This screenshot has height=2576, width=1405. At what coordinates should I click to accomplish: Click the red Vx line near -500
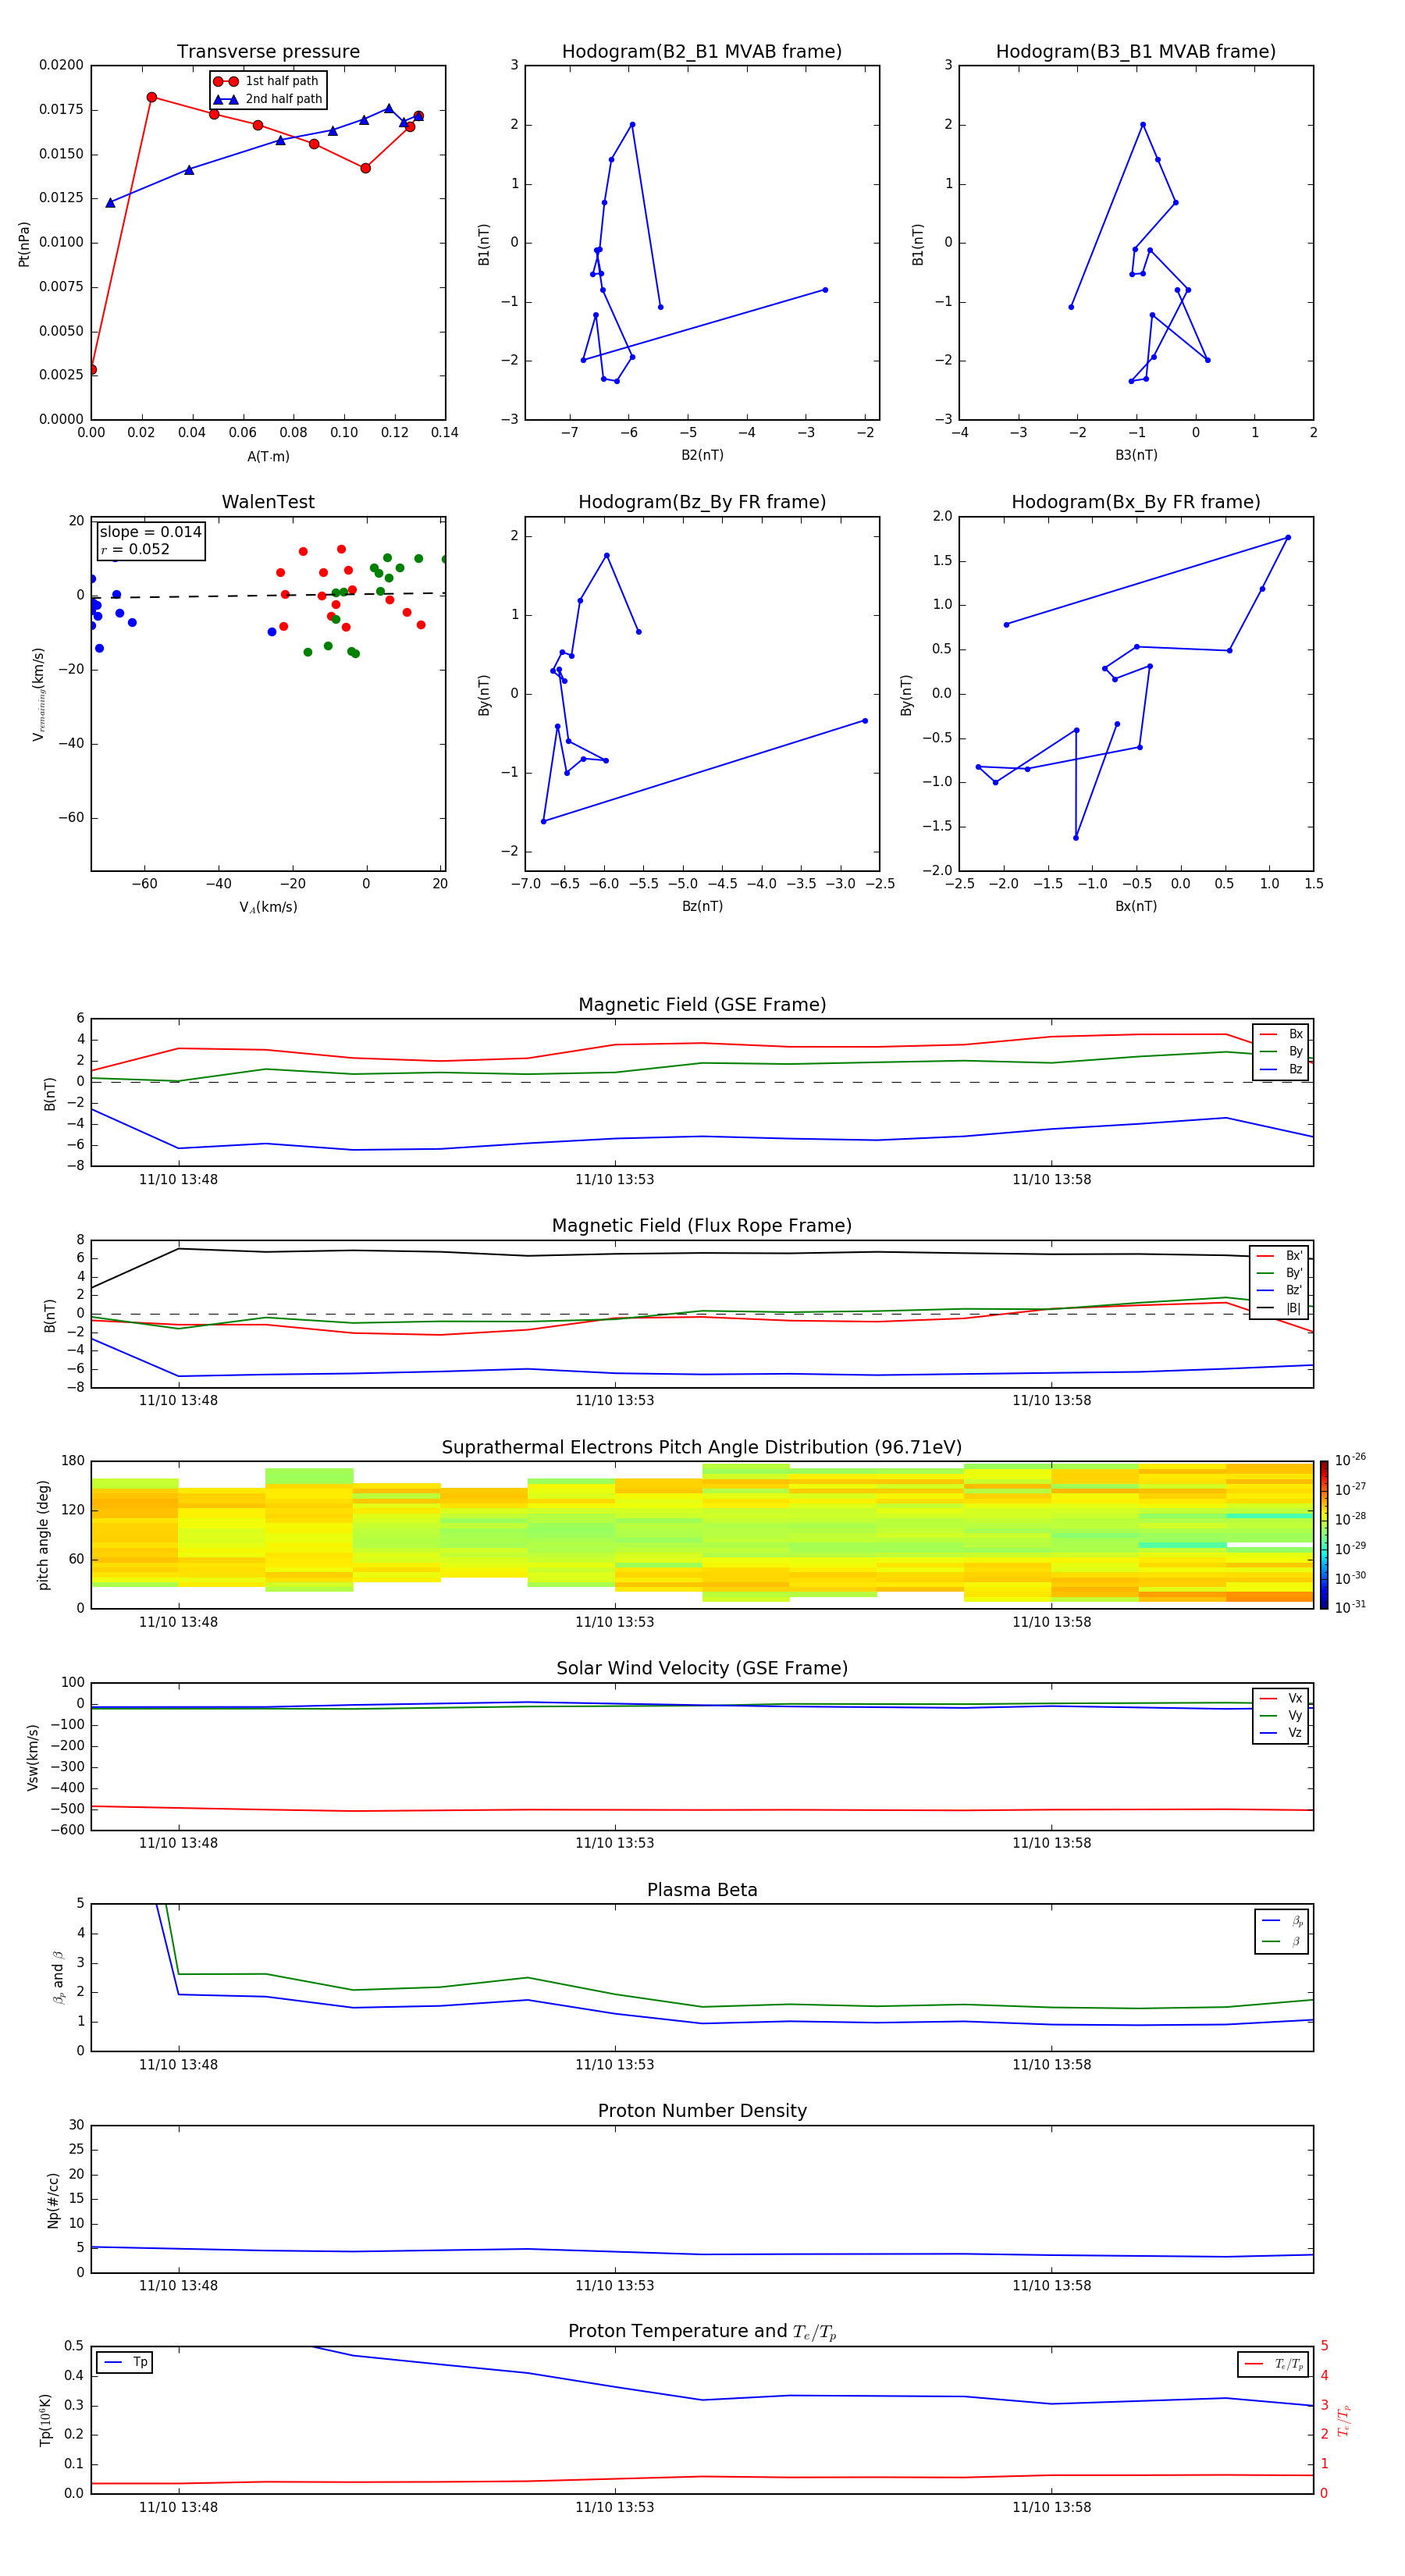tap(702, 1810)
